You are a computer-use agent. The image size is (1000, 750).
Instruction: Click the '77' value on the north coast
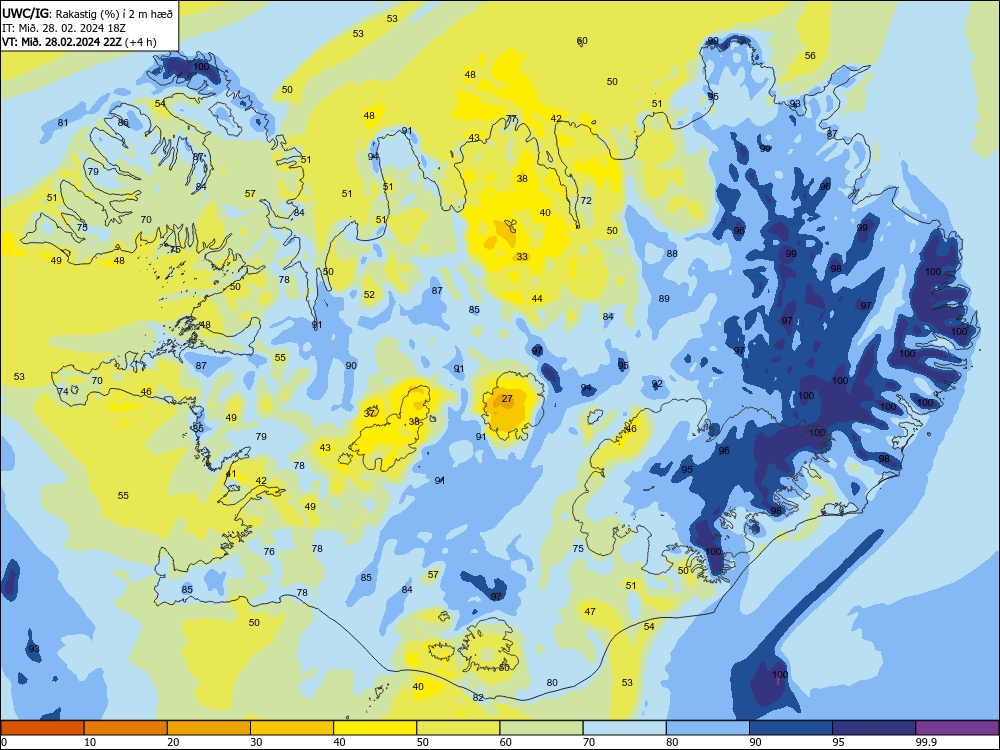[511, 119]
